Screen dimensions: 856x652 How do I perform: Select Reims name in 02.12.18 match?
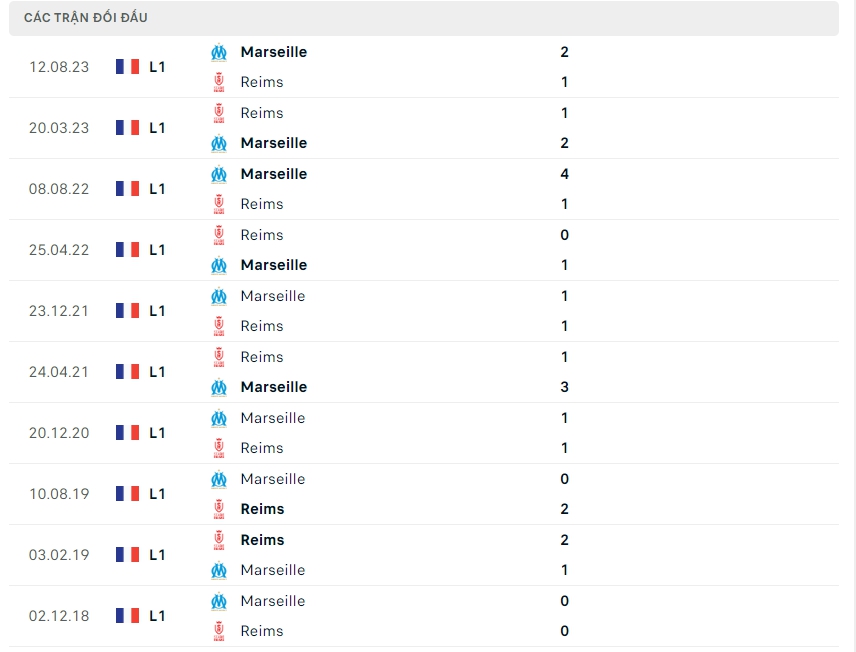pos(262,631)
